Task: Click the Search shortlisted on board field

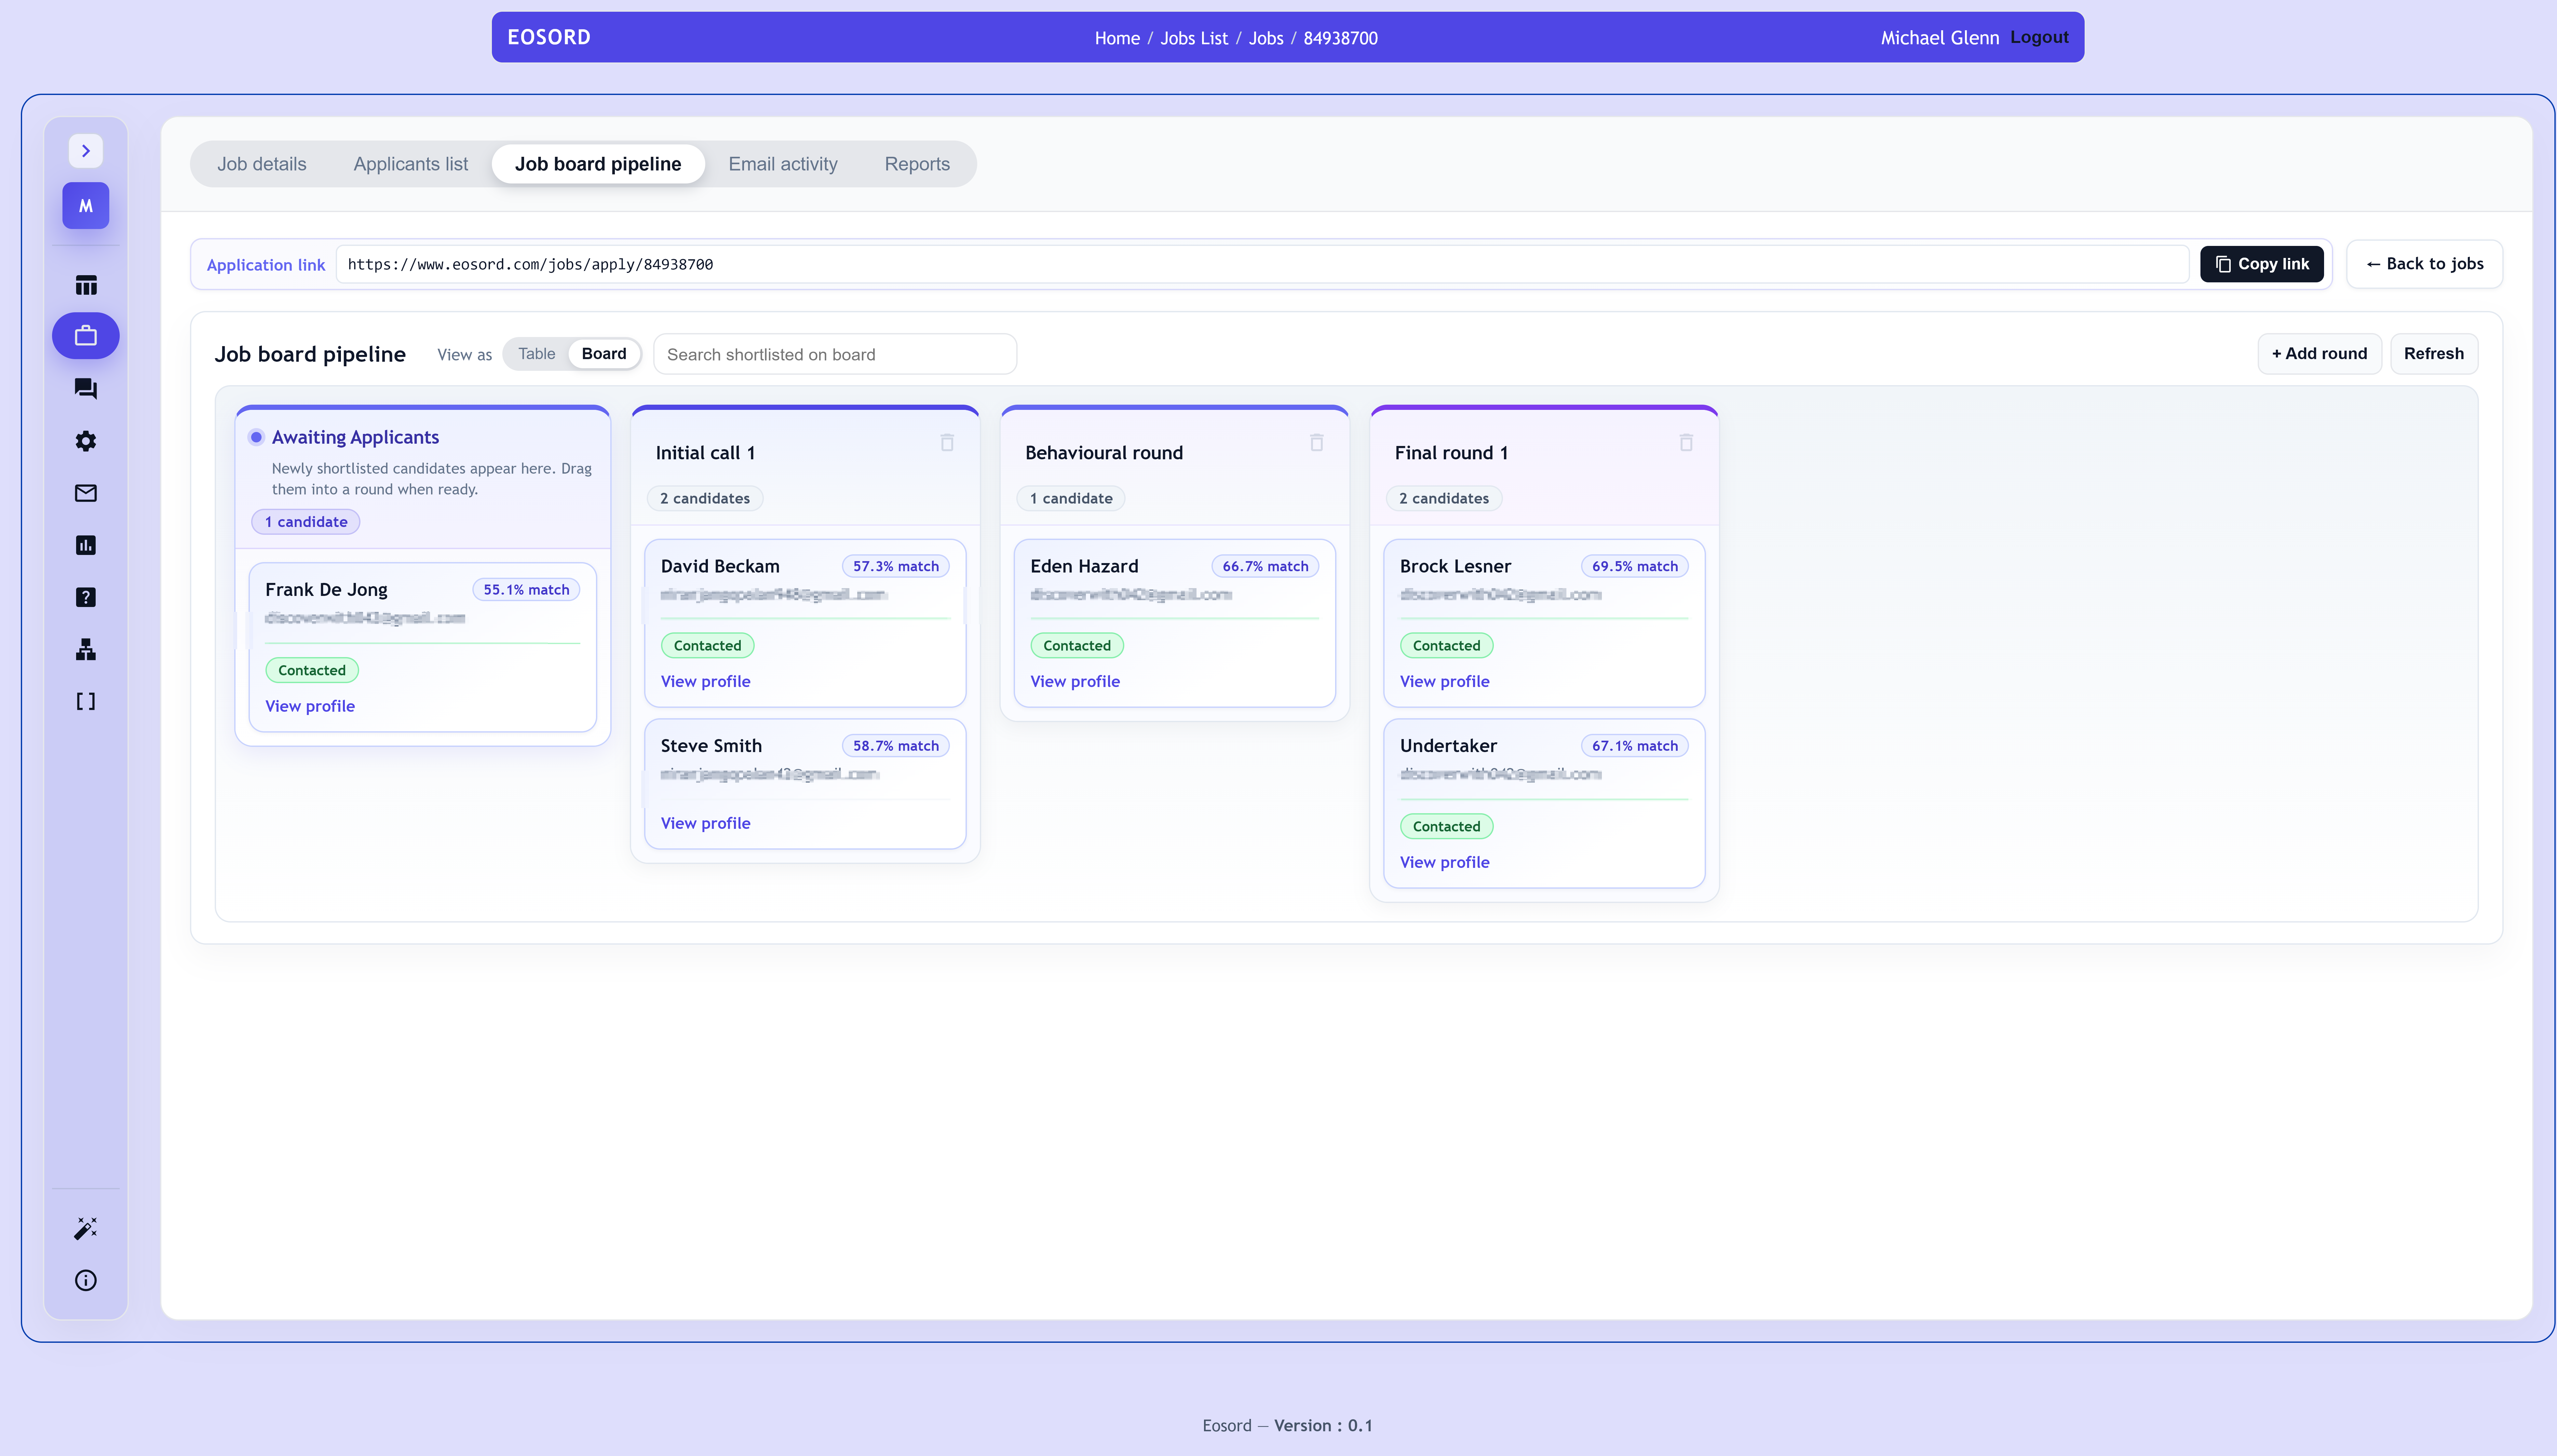Action: point(835,354)
